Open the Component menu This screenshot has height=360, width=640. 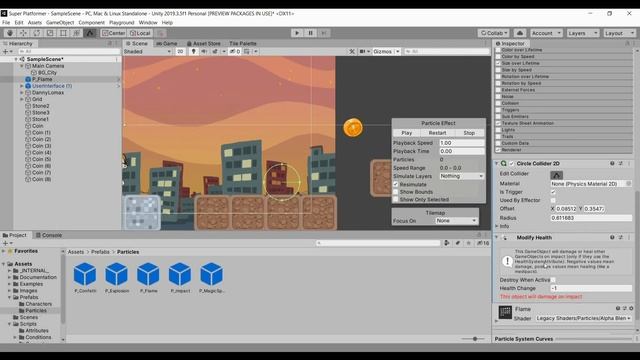pos(91,22)
